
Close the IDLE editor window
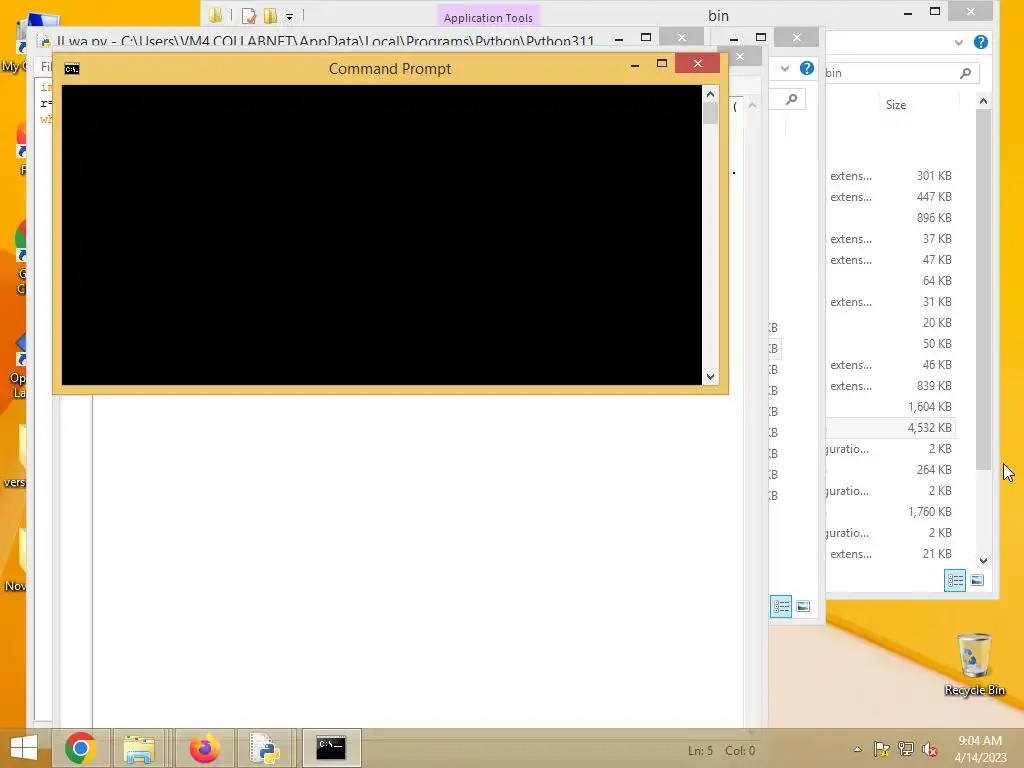coord(681,37)
